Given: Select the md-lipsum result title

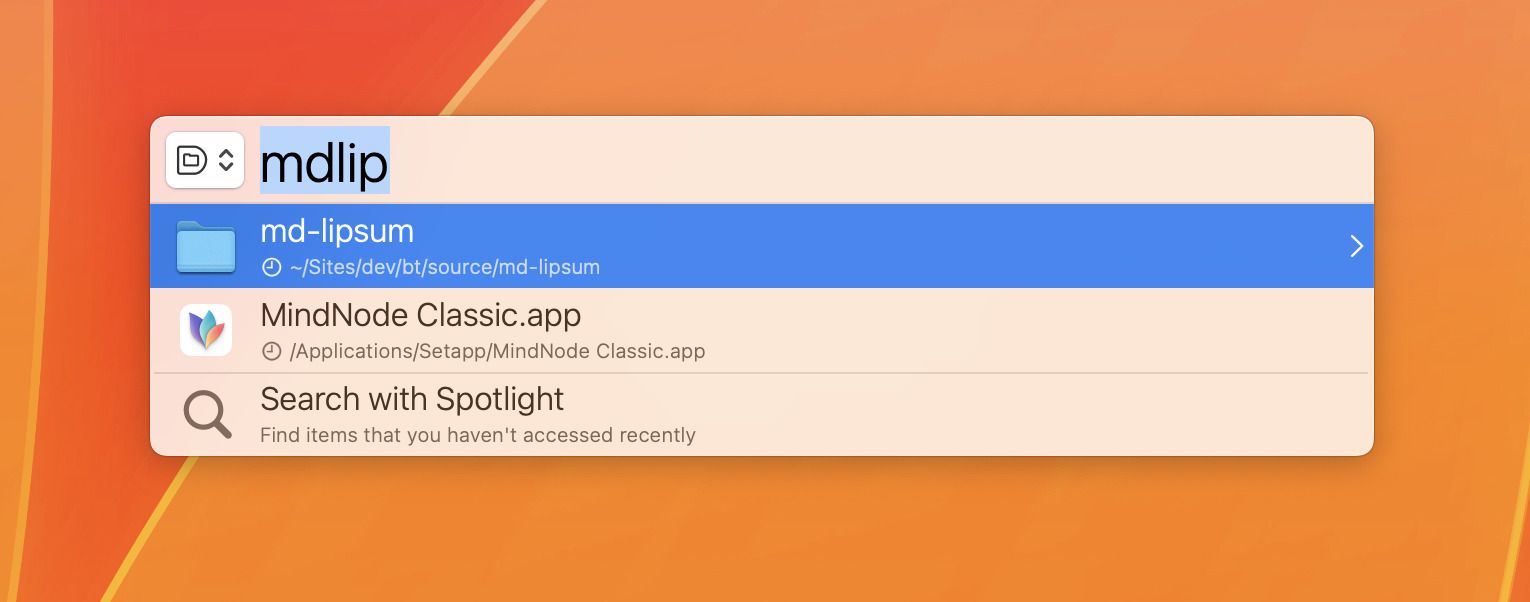Looking at the screenshot, I should pos(336,231).
